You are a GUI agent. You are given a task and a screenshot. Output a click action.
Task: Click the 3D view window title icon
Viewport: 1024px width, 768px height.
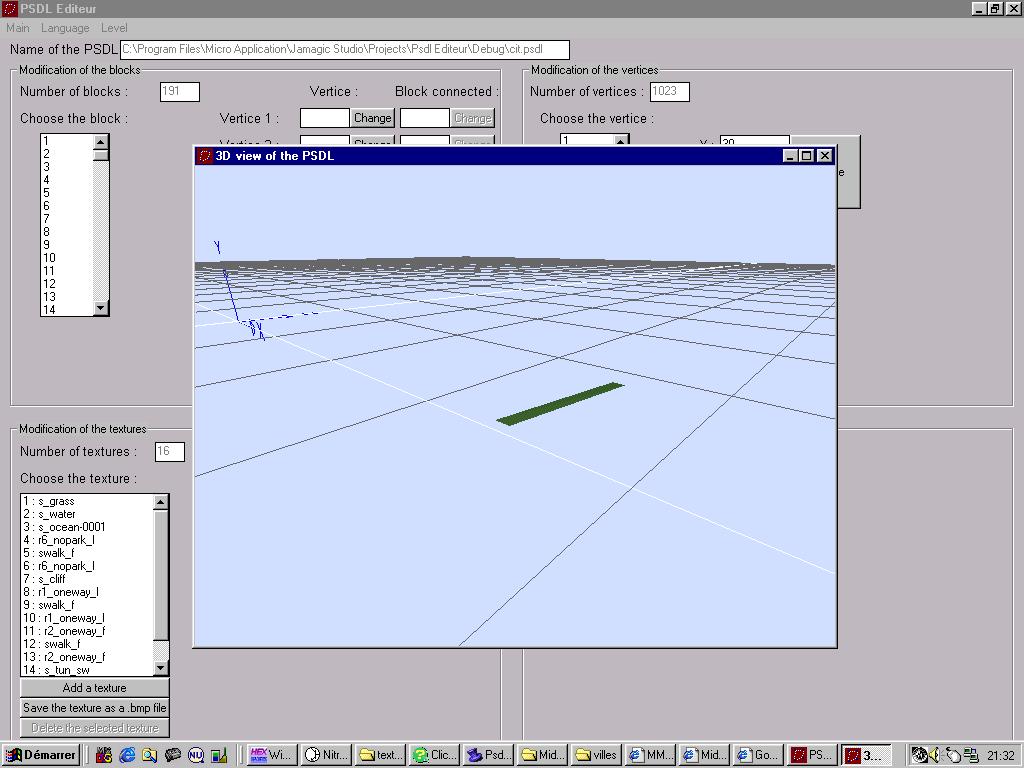[205, 156]
